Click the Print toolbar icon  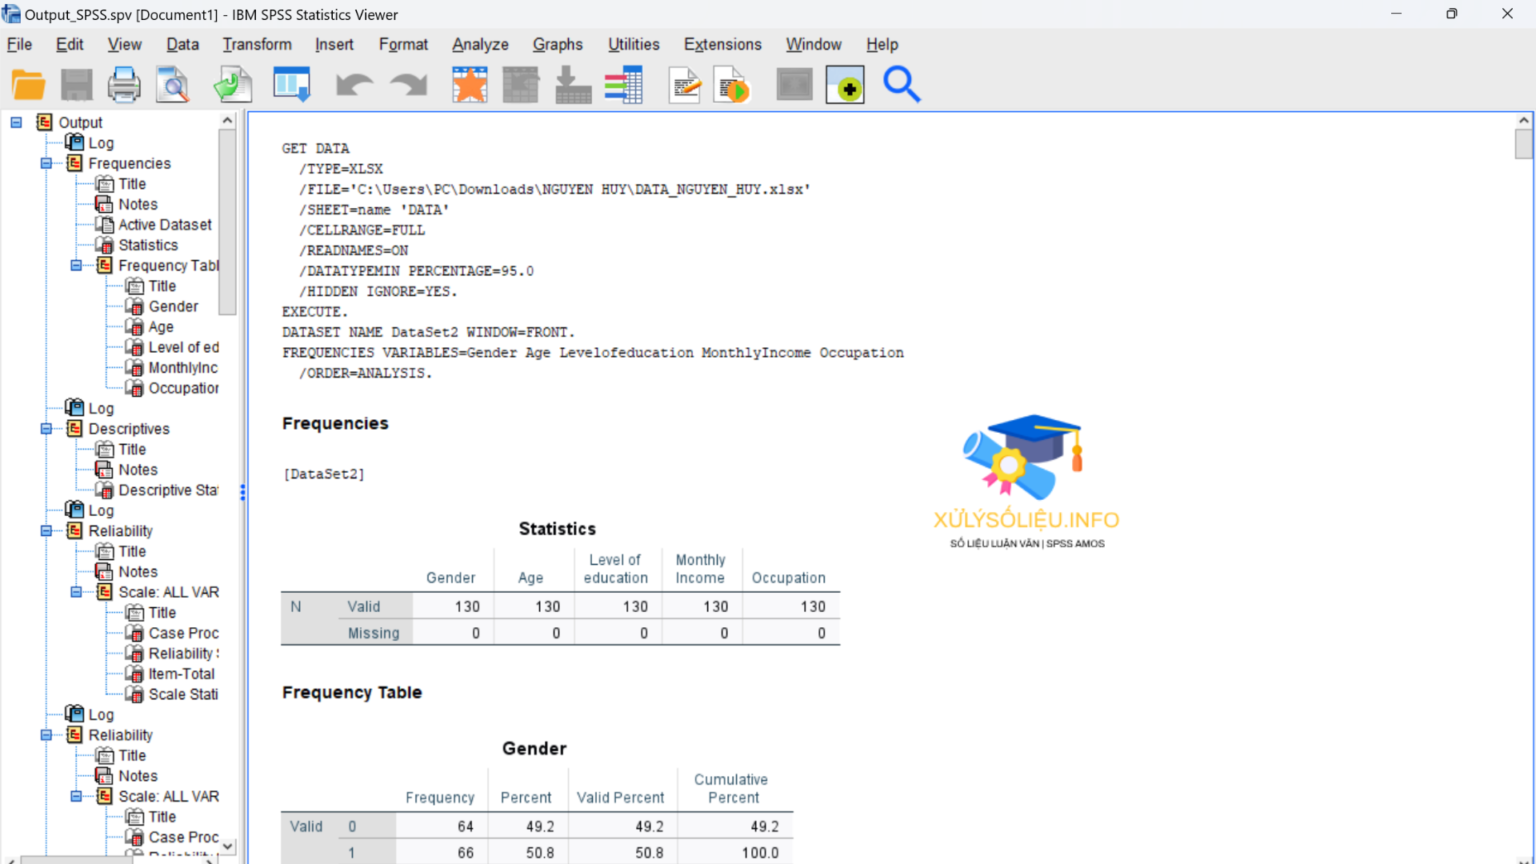click(124, 85)
